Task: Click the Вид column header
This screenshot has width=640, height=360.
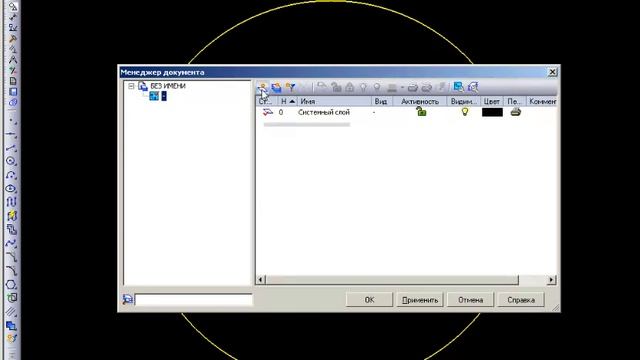Action: click(x=382, y=101)
